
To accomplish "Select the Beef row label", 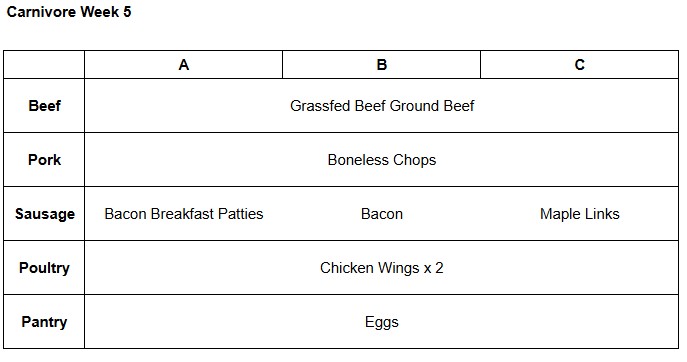I will tap(44, 106).
